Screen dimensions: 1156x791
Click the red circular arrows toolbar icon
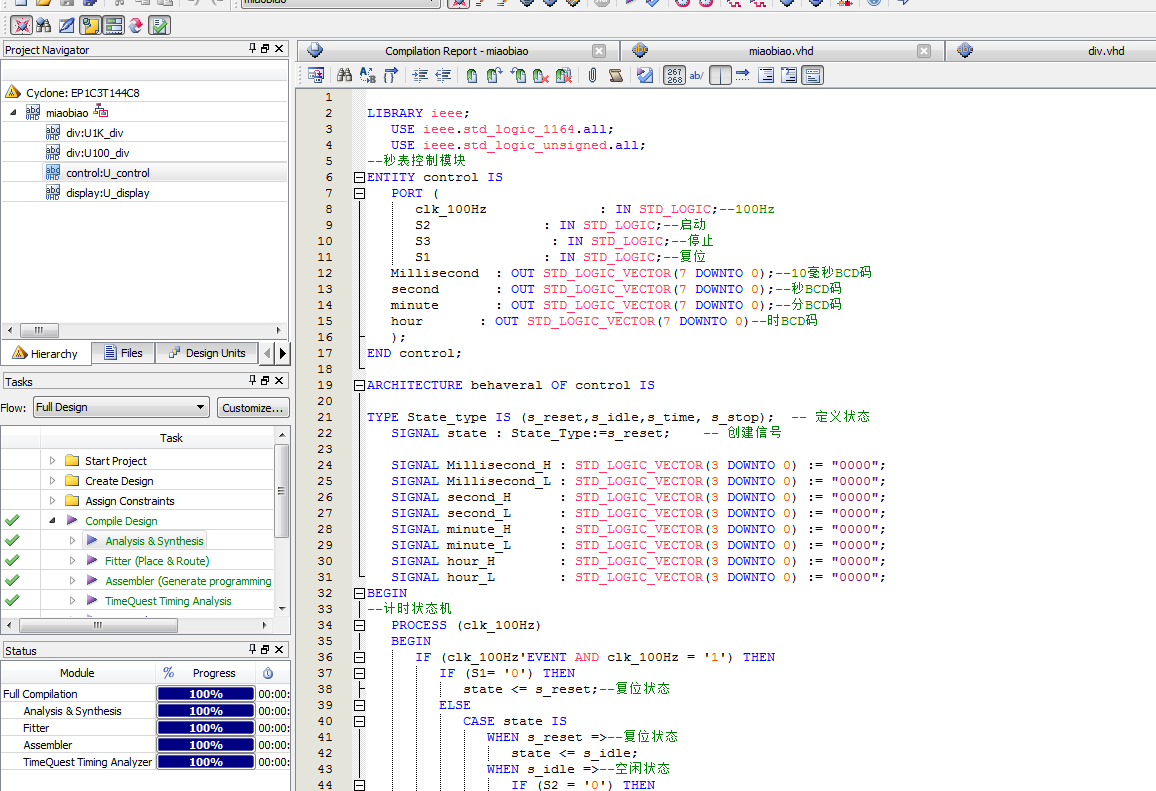[136, 25]
